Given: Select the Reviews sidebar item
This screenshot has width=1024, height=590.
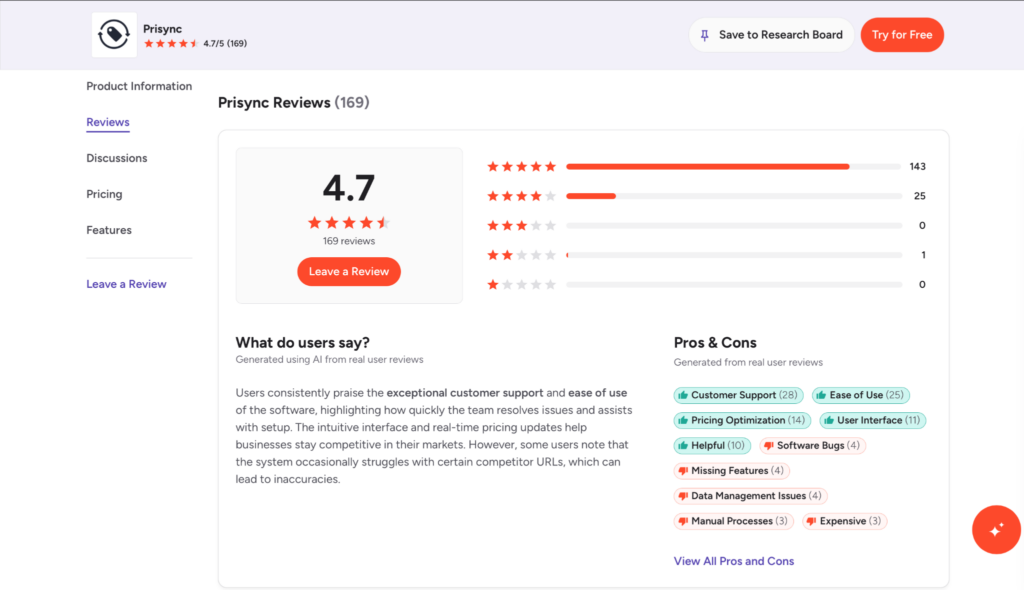Looking at the screenshot, I should 108,122.
